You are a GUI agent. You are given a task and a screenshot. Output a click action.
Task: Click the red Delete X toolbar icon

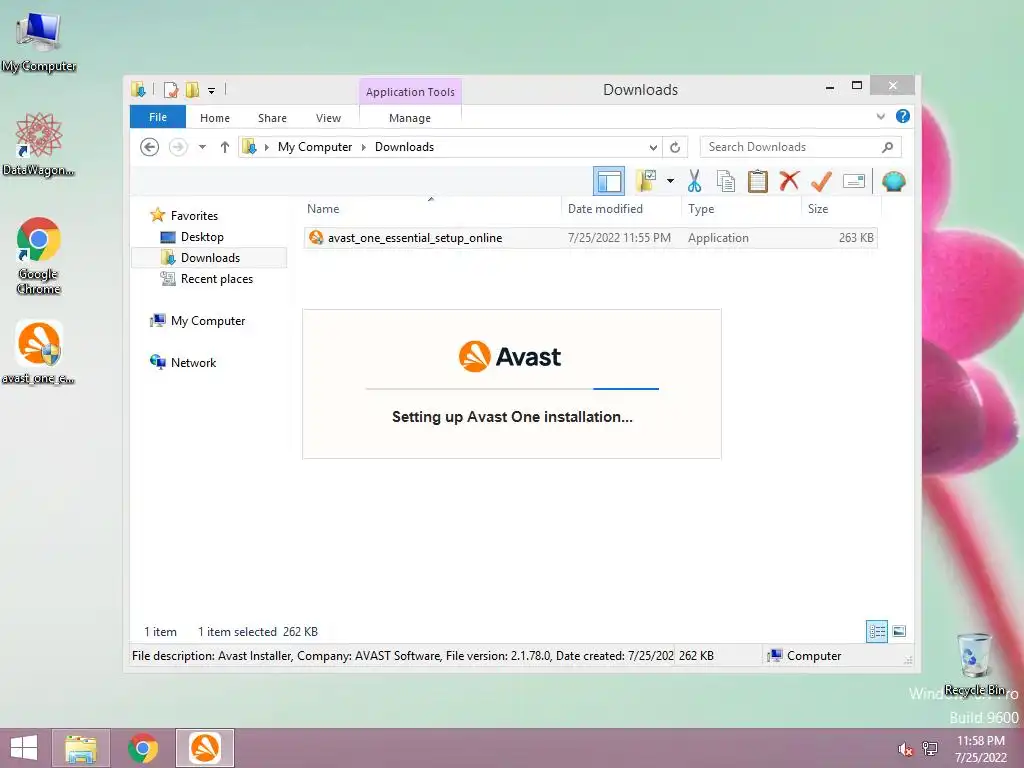point(789,180)
